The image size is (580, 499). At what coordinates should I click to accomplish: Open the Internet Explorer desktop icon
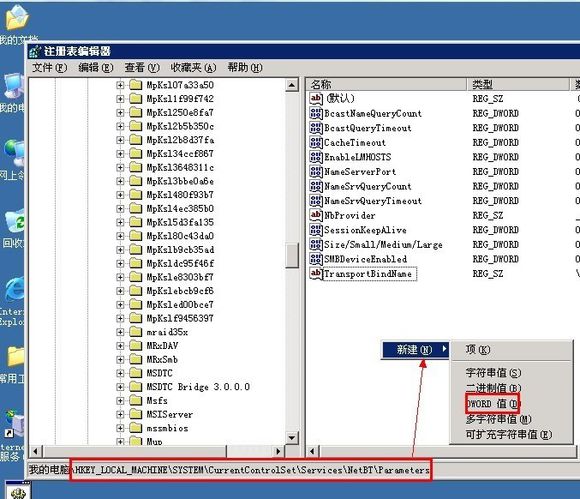coord(14,290)
